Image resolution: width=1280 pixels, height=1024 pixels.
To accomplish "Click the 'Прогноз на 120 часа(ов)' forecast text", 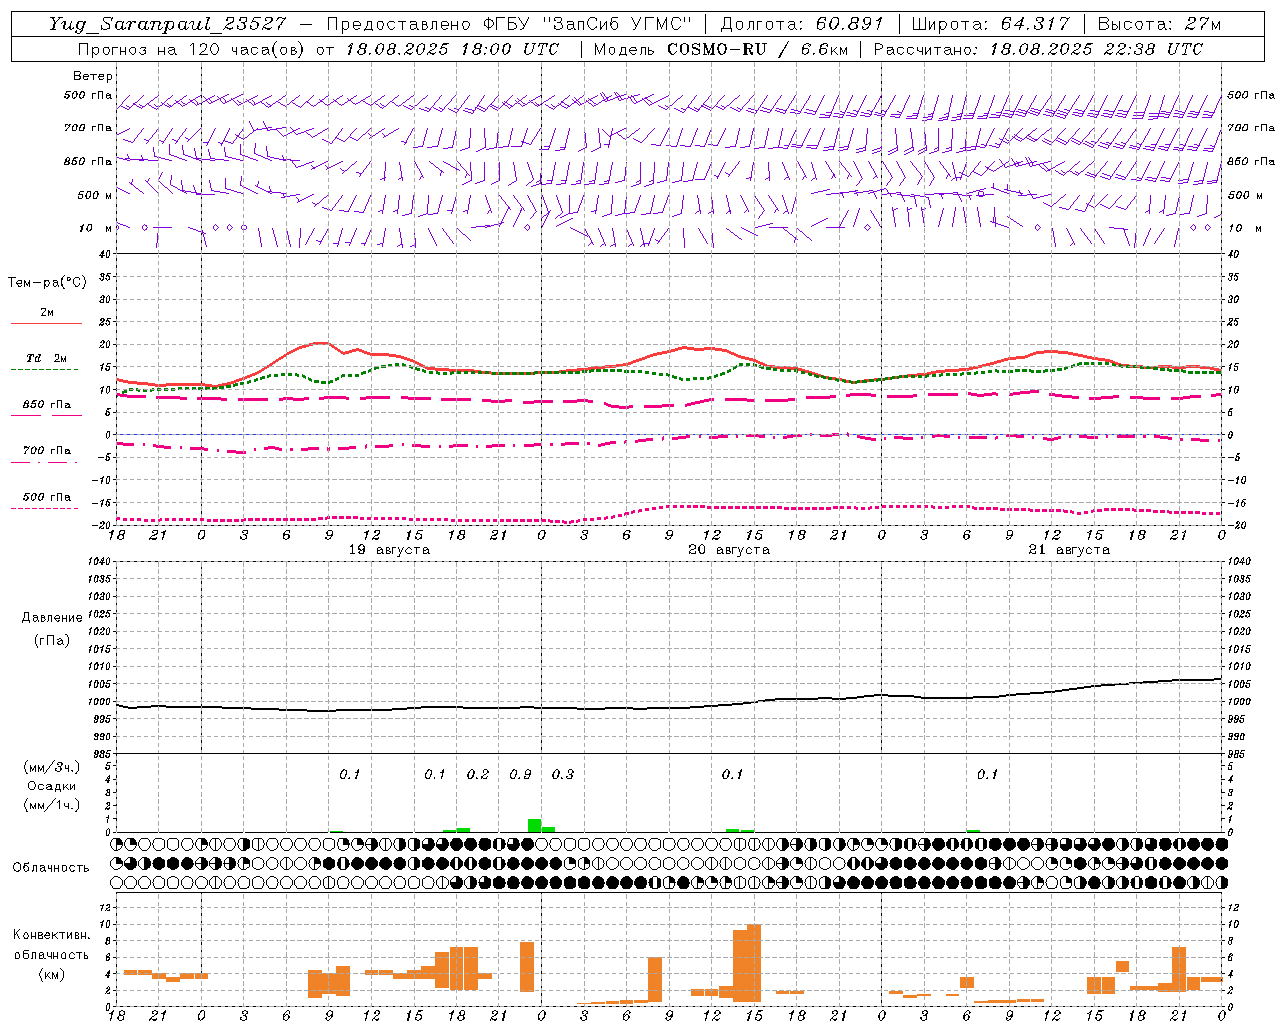I will (193, 49).
